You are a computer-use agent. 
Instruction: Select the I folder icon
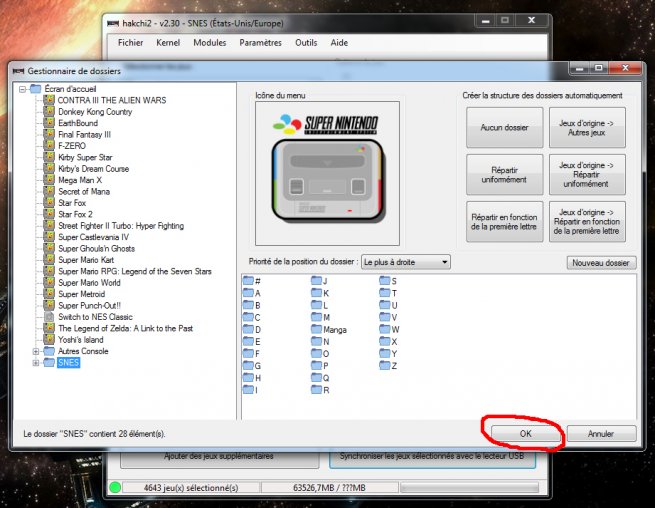(x=248, y=389)
